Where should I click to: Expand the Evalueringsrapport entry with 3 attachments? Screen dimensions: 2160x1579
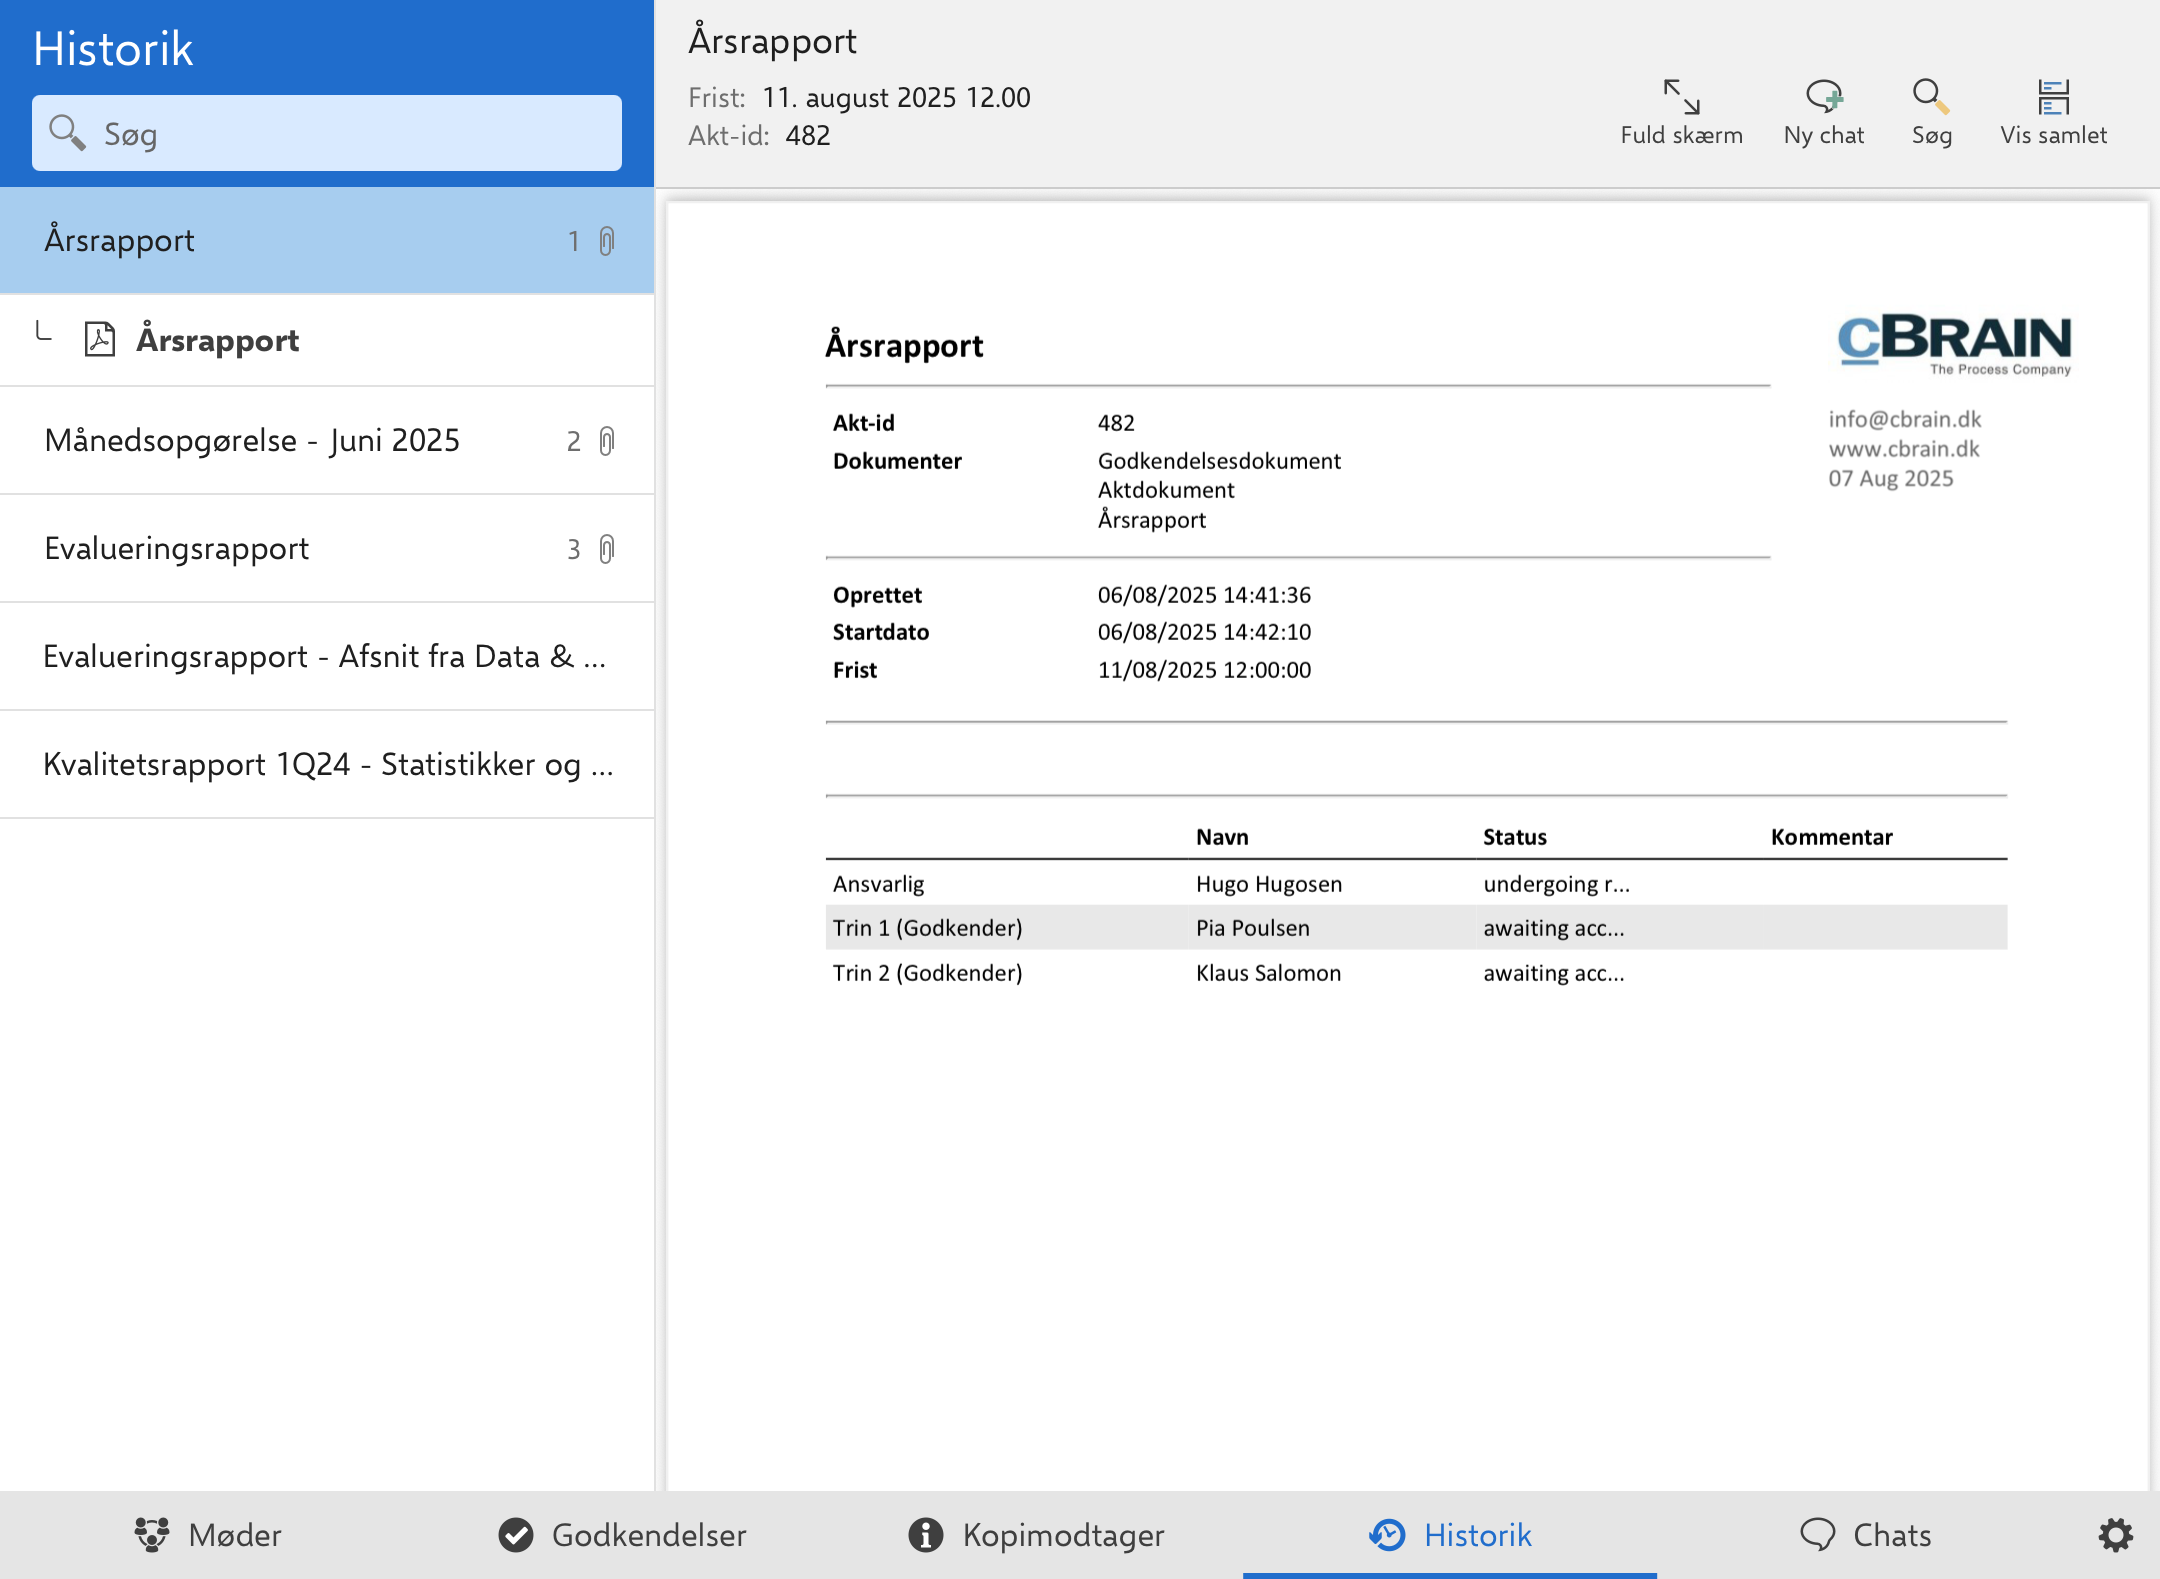point(177,549)
